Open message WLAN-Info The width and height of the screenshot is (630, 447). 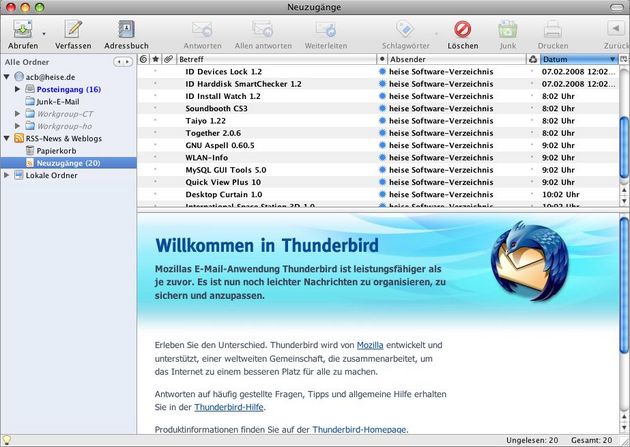pos(207,157)
